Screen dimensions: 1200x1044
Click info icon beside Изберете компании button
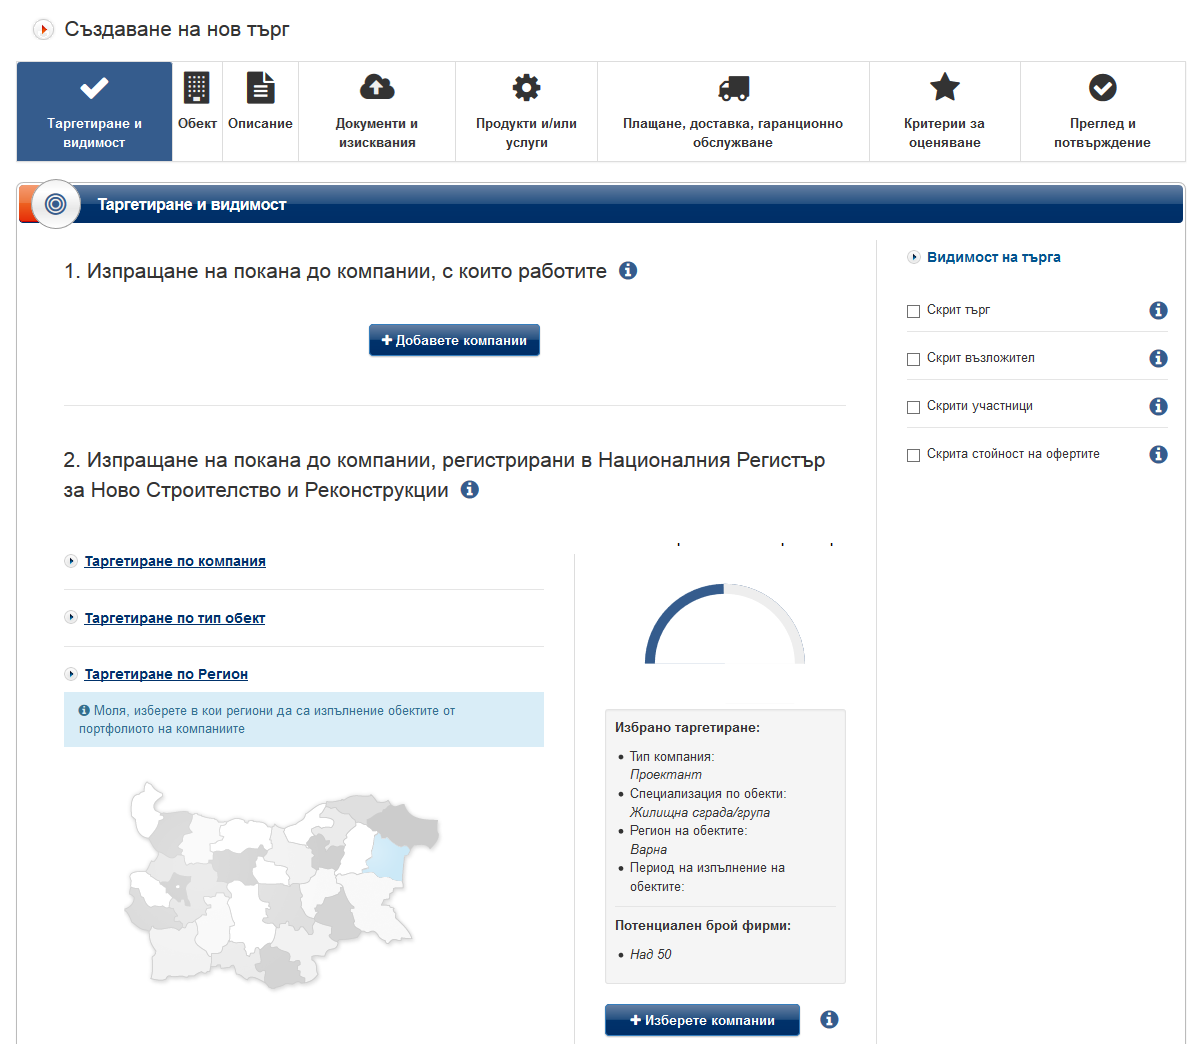[829, 1020]
